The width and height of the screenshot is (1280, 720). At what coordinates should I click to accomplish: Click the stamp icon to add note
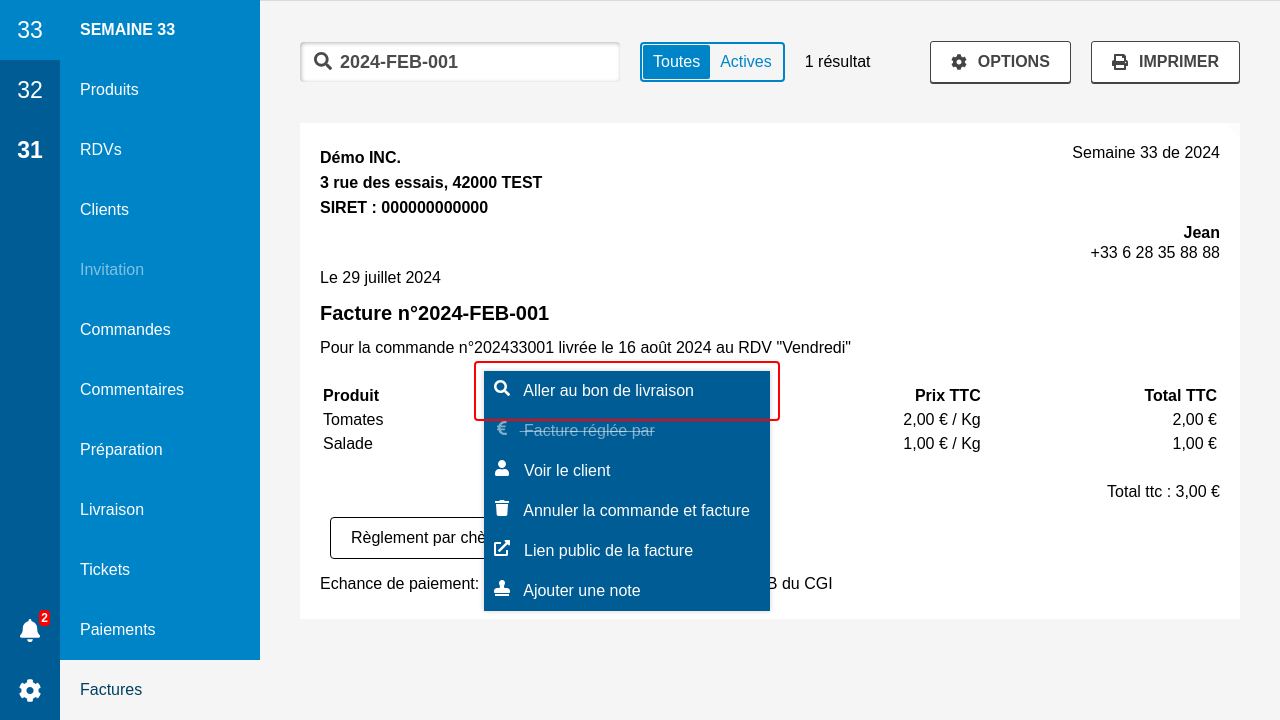[502, 589]
